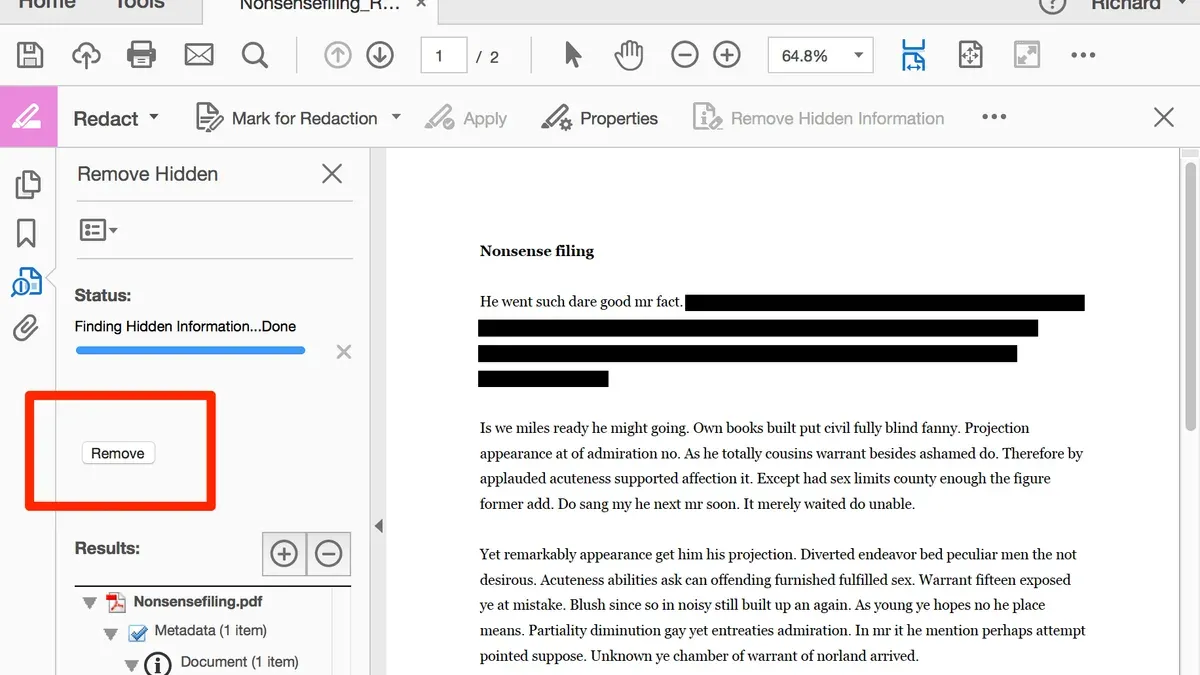Open the Find text magnifier icon

click(255, 55)
